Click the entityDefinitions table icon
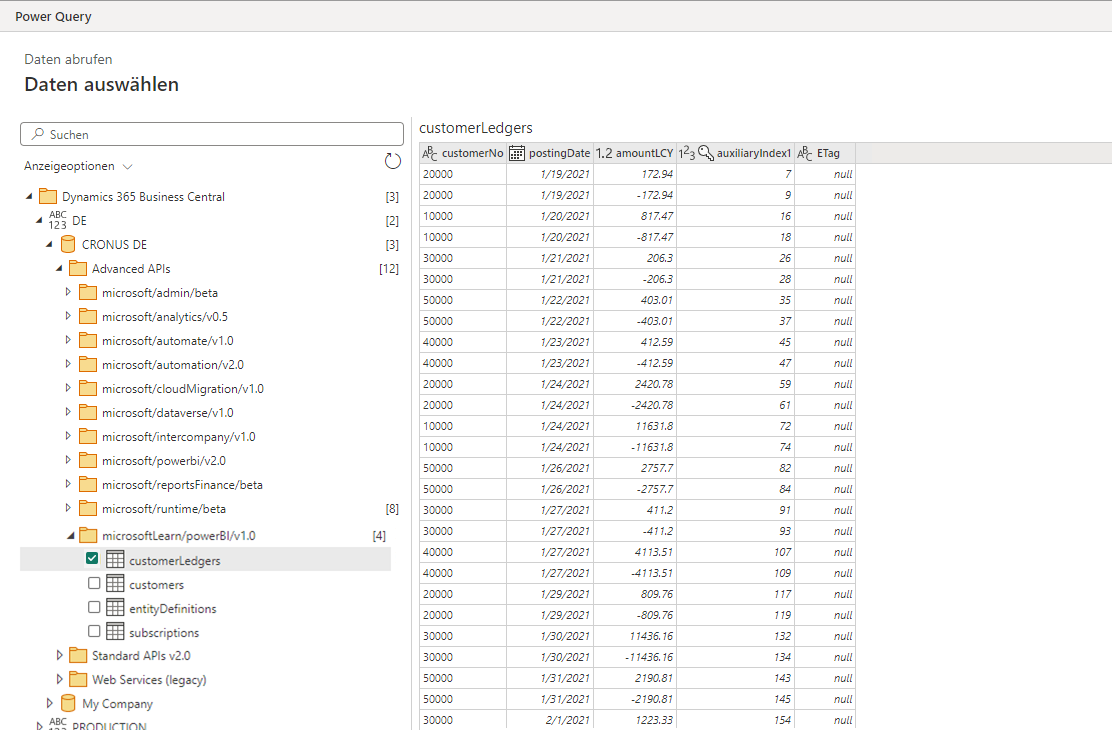 pyautogui.click(x=115, y=608)
